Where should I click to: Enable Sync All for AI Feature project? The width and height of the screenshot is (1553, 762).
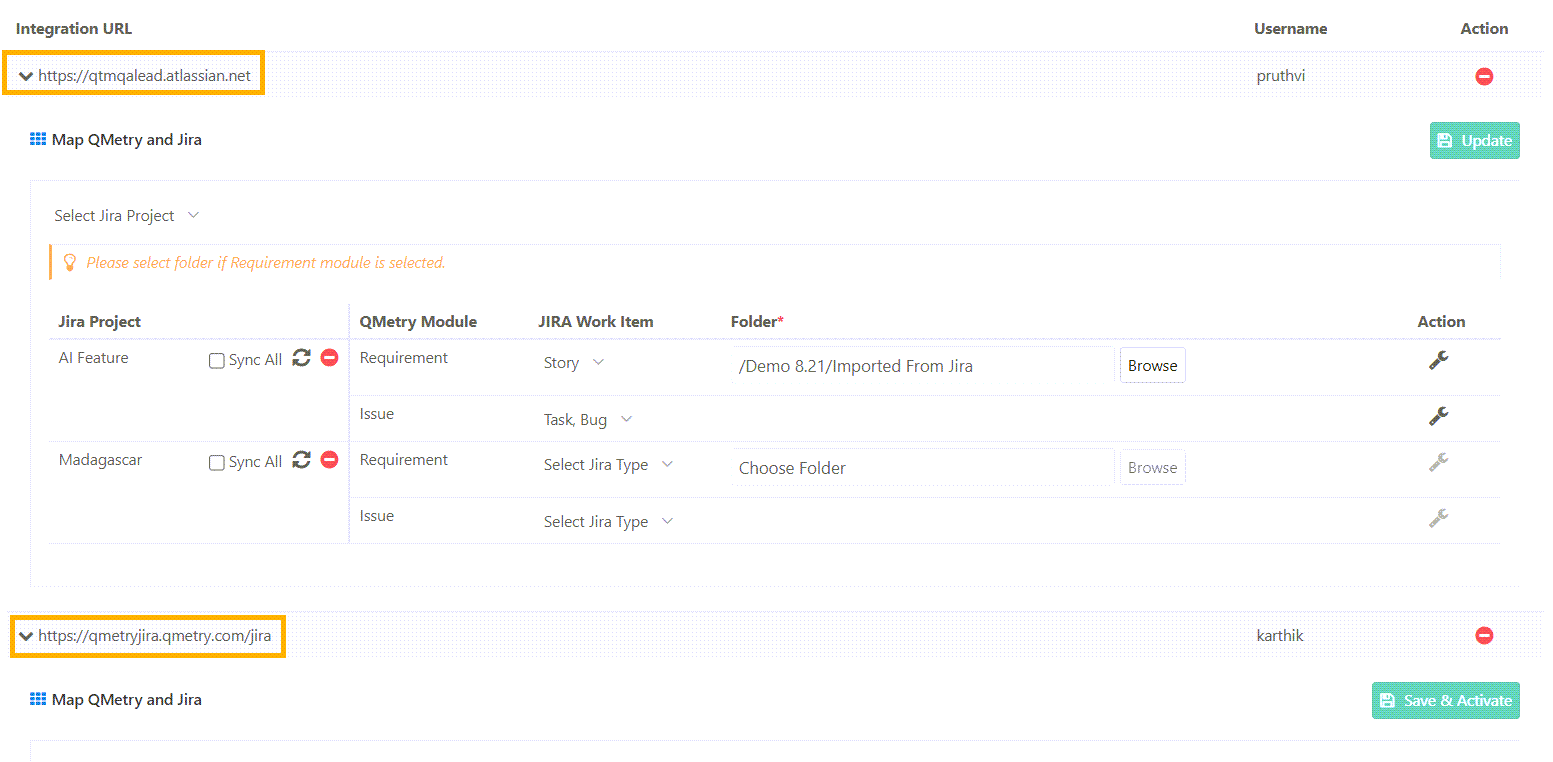[x=216, y=361]
